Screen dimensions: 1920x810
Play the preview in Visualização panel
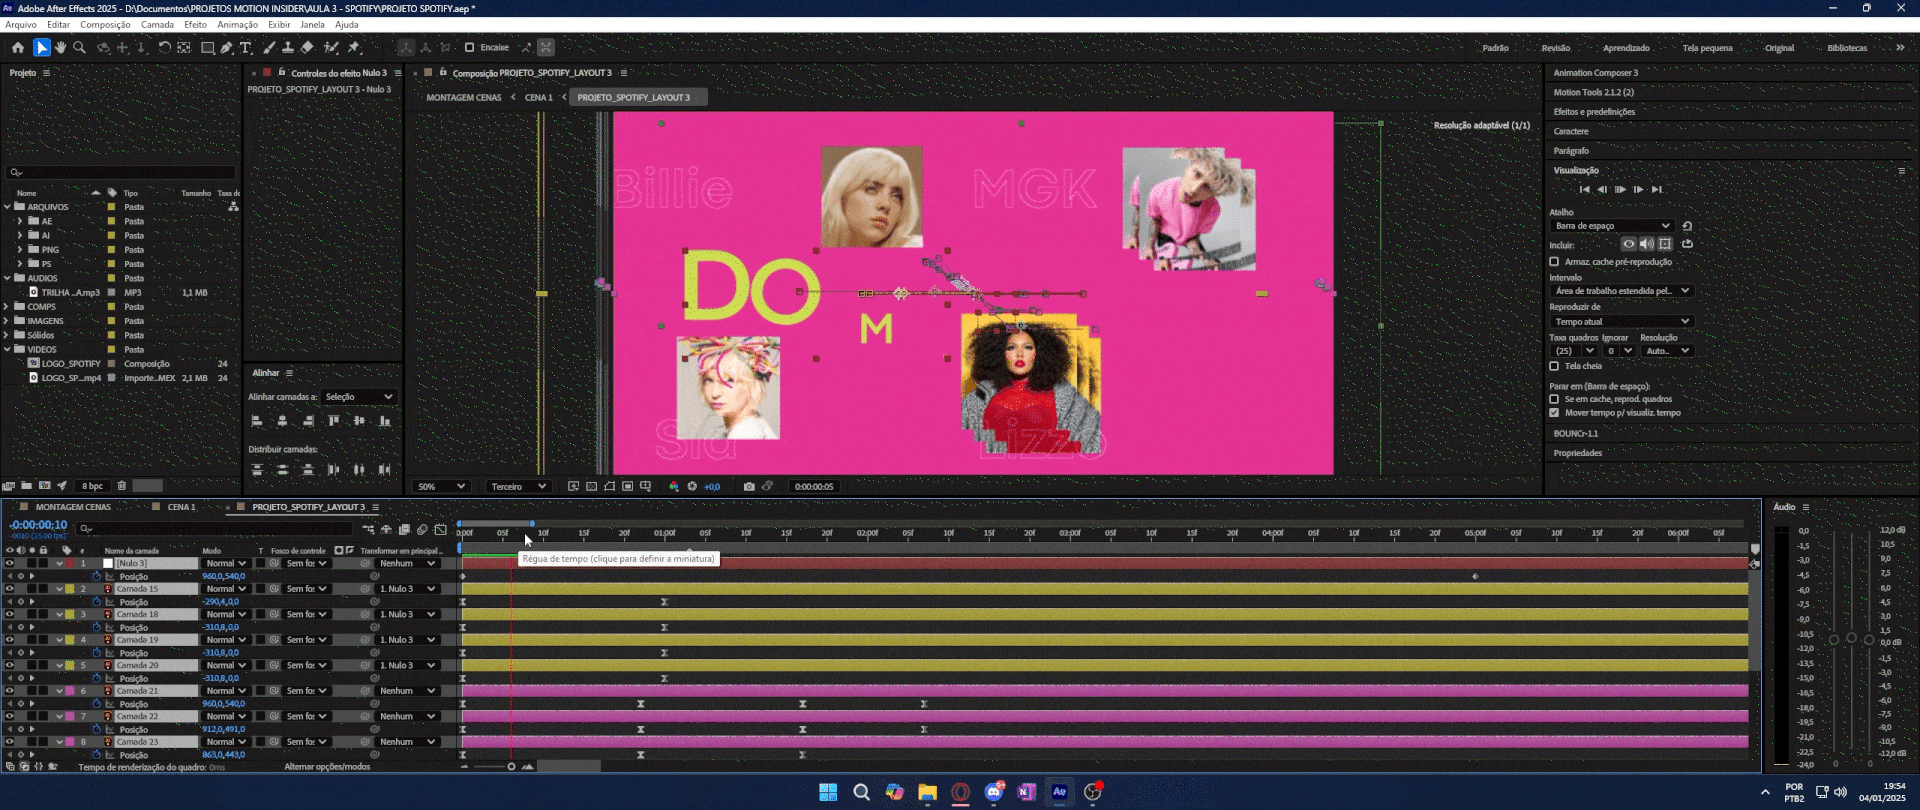coord(1620,189)
